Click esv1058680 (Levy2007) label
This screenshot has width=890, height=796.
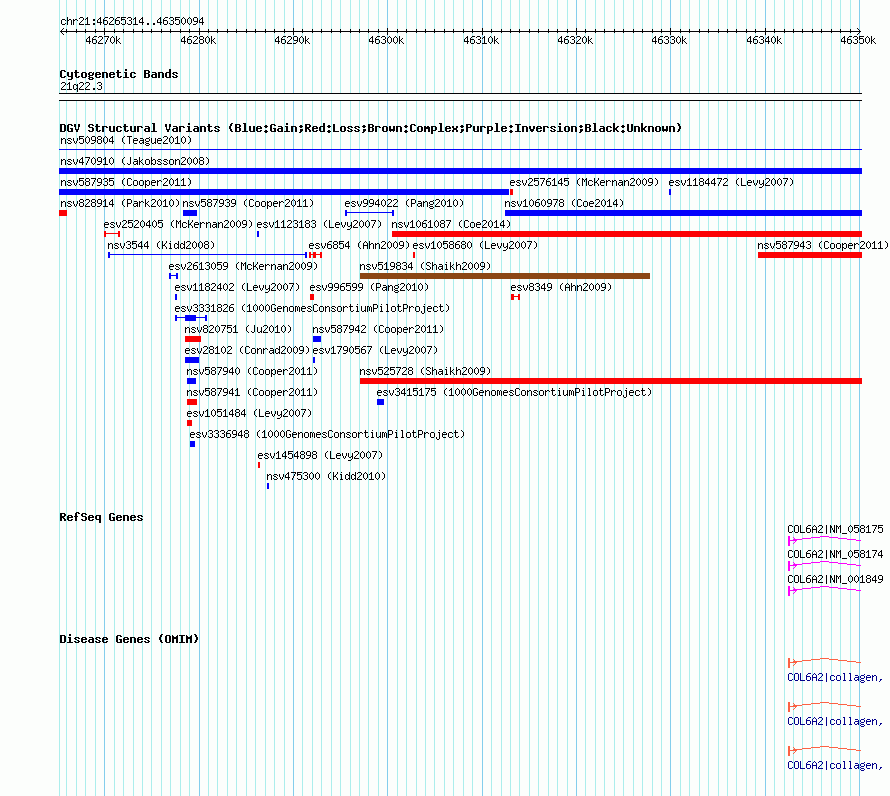point(475,245)
